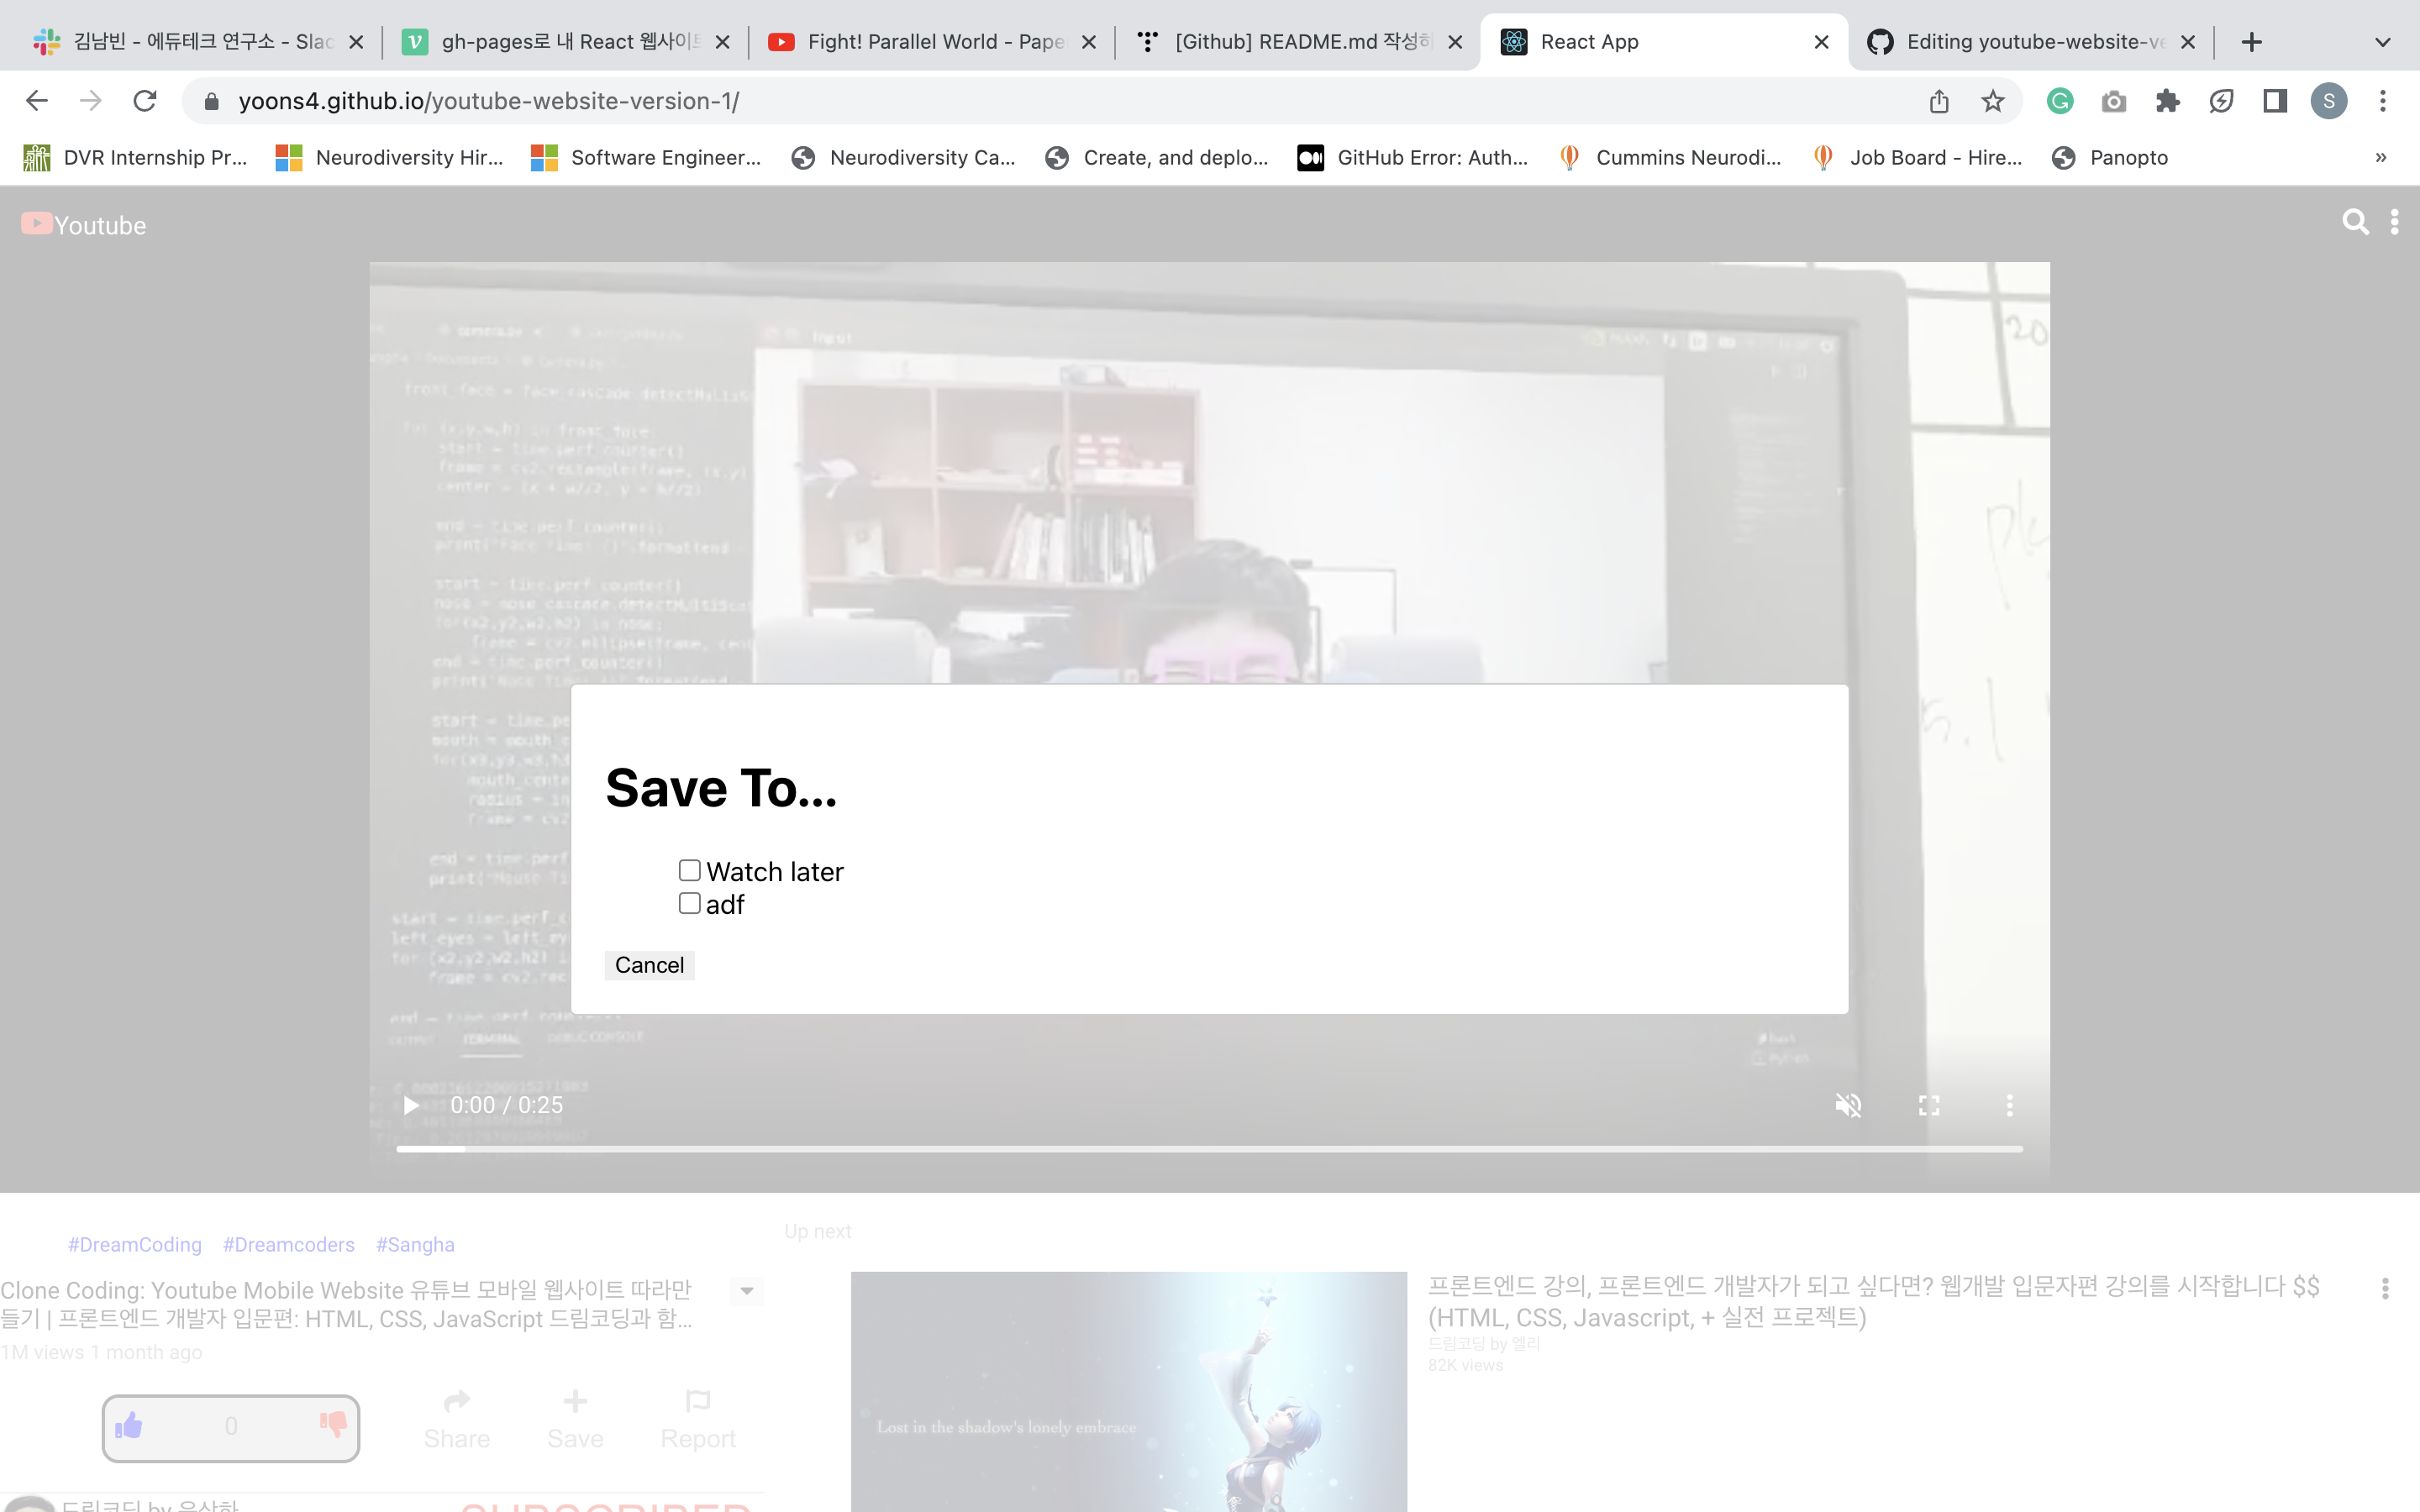
Task: Open the Panopto bookmark
Action: (2110, 158)
